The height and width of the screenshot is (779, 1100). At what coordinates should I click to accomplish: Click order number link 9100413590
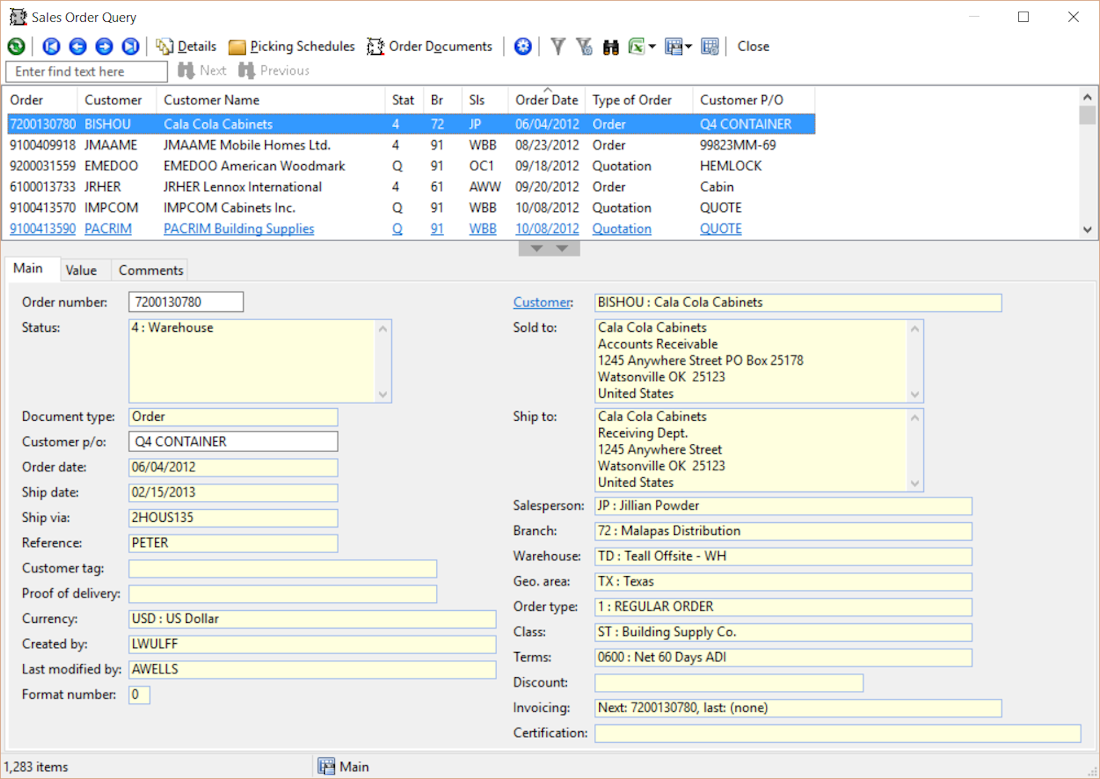pos(43,229)
